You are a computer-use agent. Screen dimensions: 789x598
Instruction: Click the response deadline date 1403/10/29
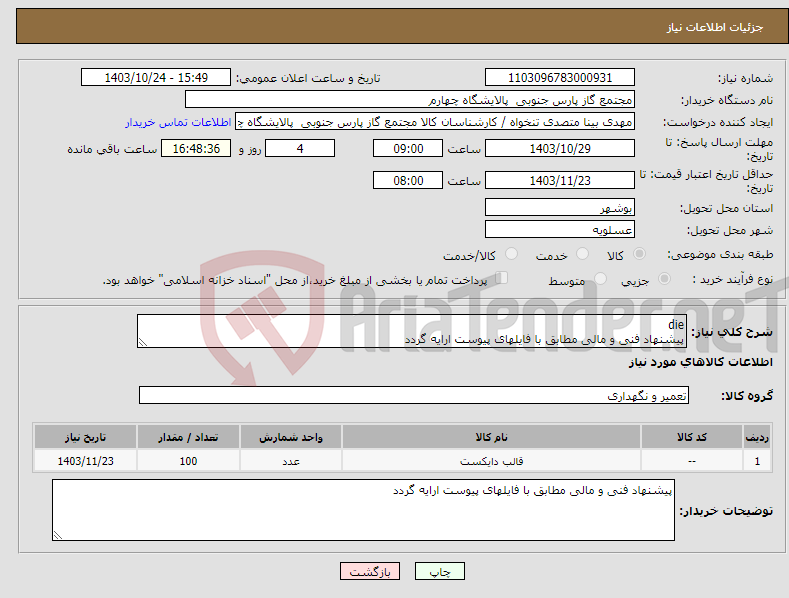560,148
